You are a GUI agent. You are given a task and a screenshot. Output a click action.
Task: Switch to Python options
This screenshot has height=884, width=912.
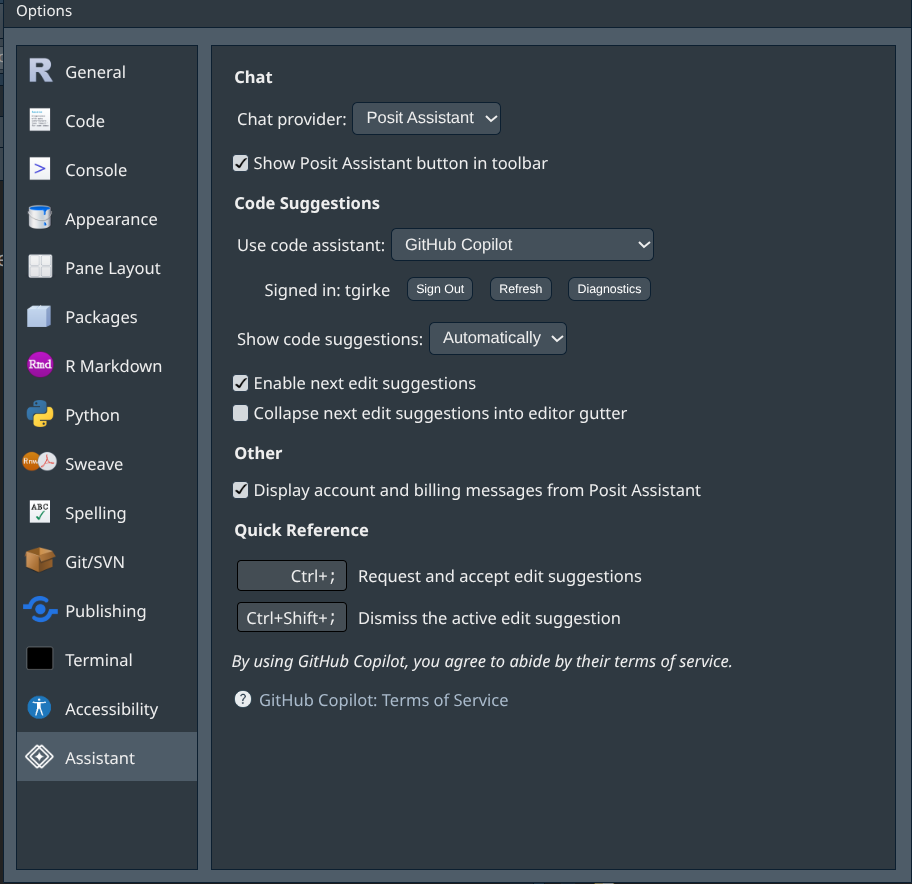[107, 415]
